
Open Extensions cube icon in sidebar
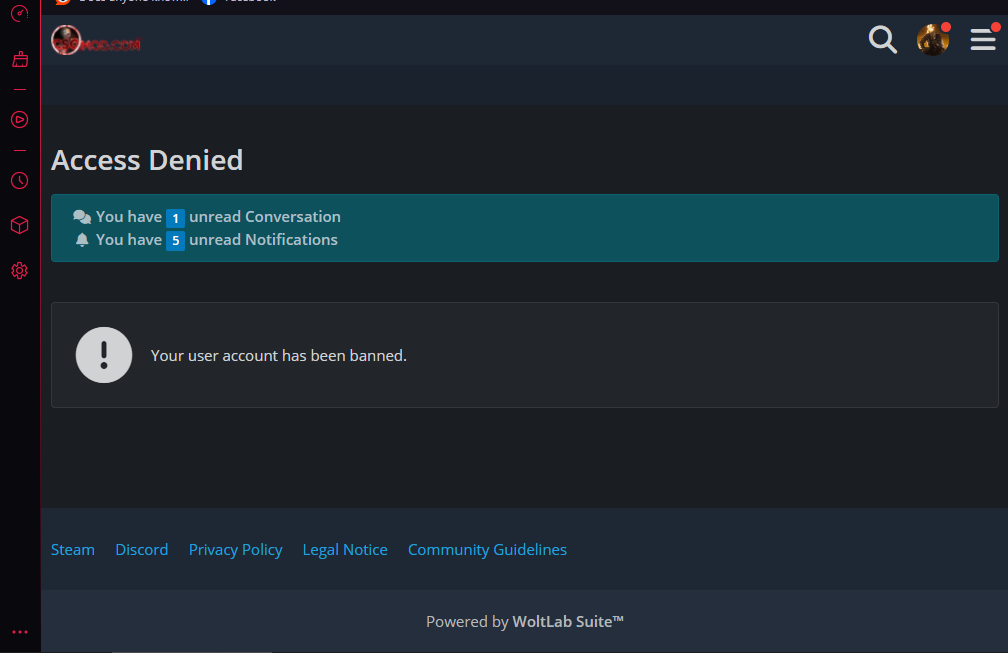pos(19,226)
